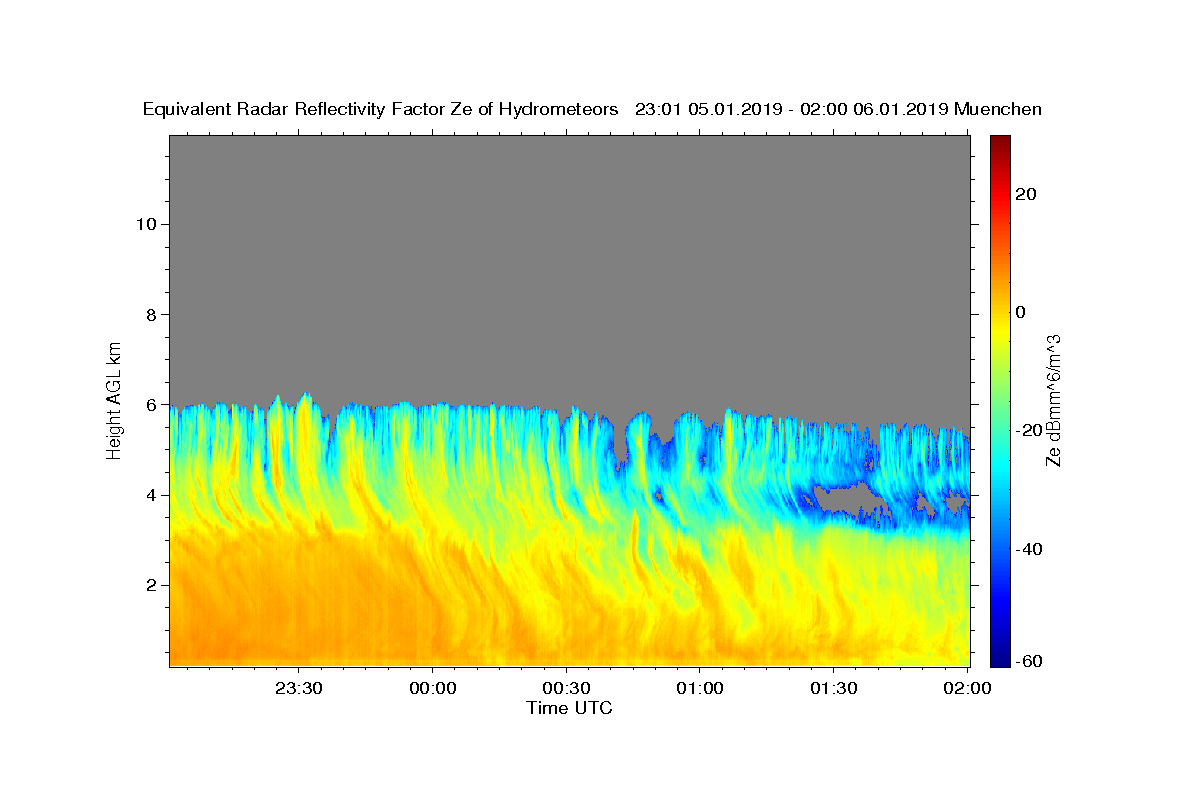The height and width of the screenshot is (800, 1200).
Task: Click the date range '23:01 05.01.2019 - 02:00 06.01.2019'
Action: click(792, 110)
